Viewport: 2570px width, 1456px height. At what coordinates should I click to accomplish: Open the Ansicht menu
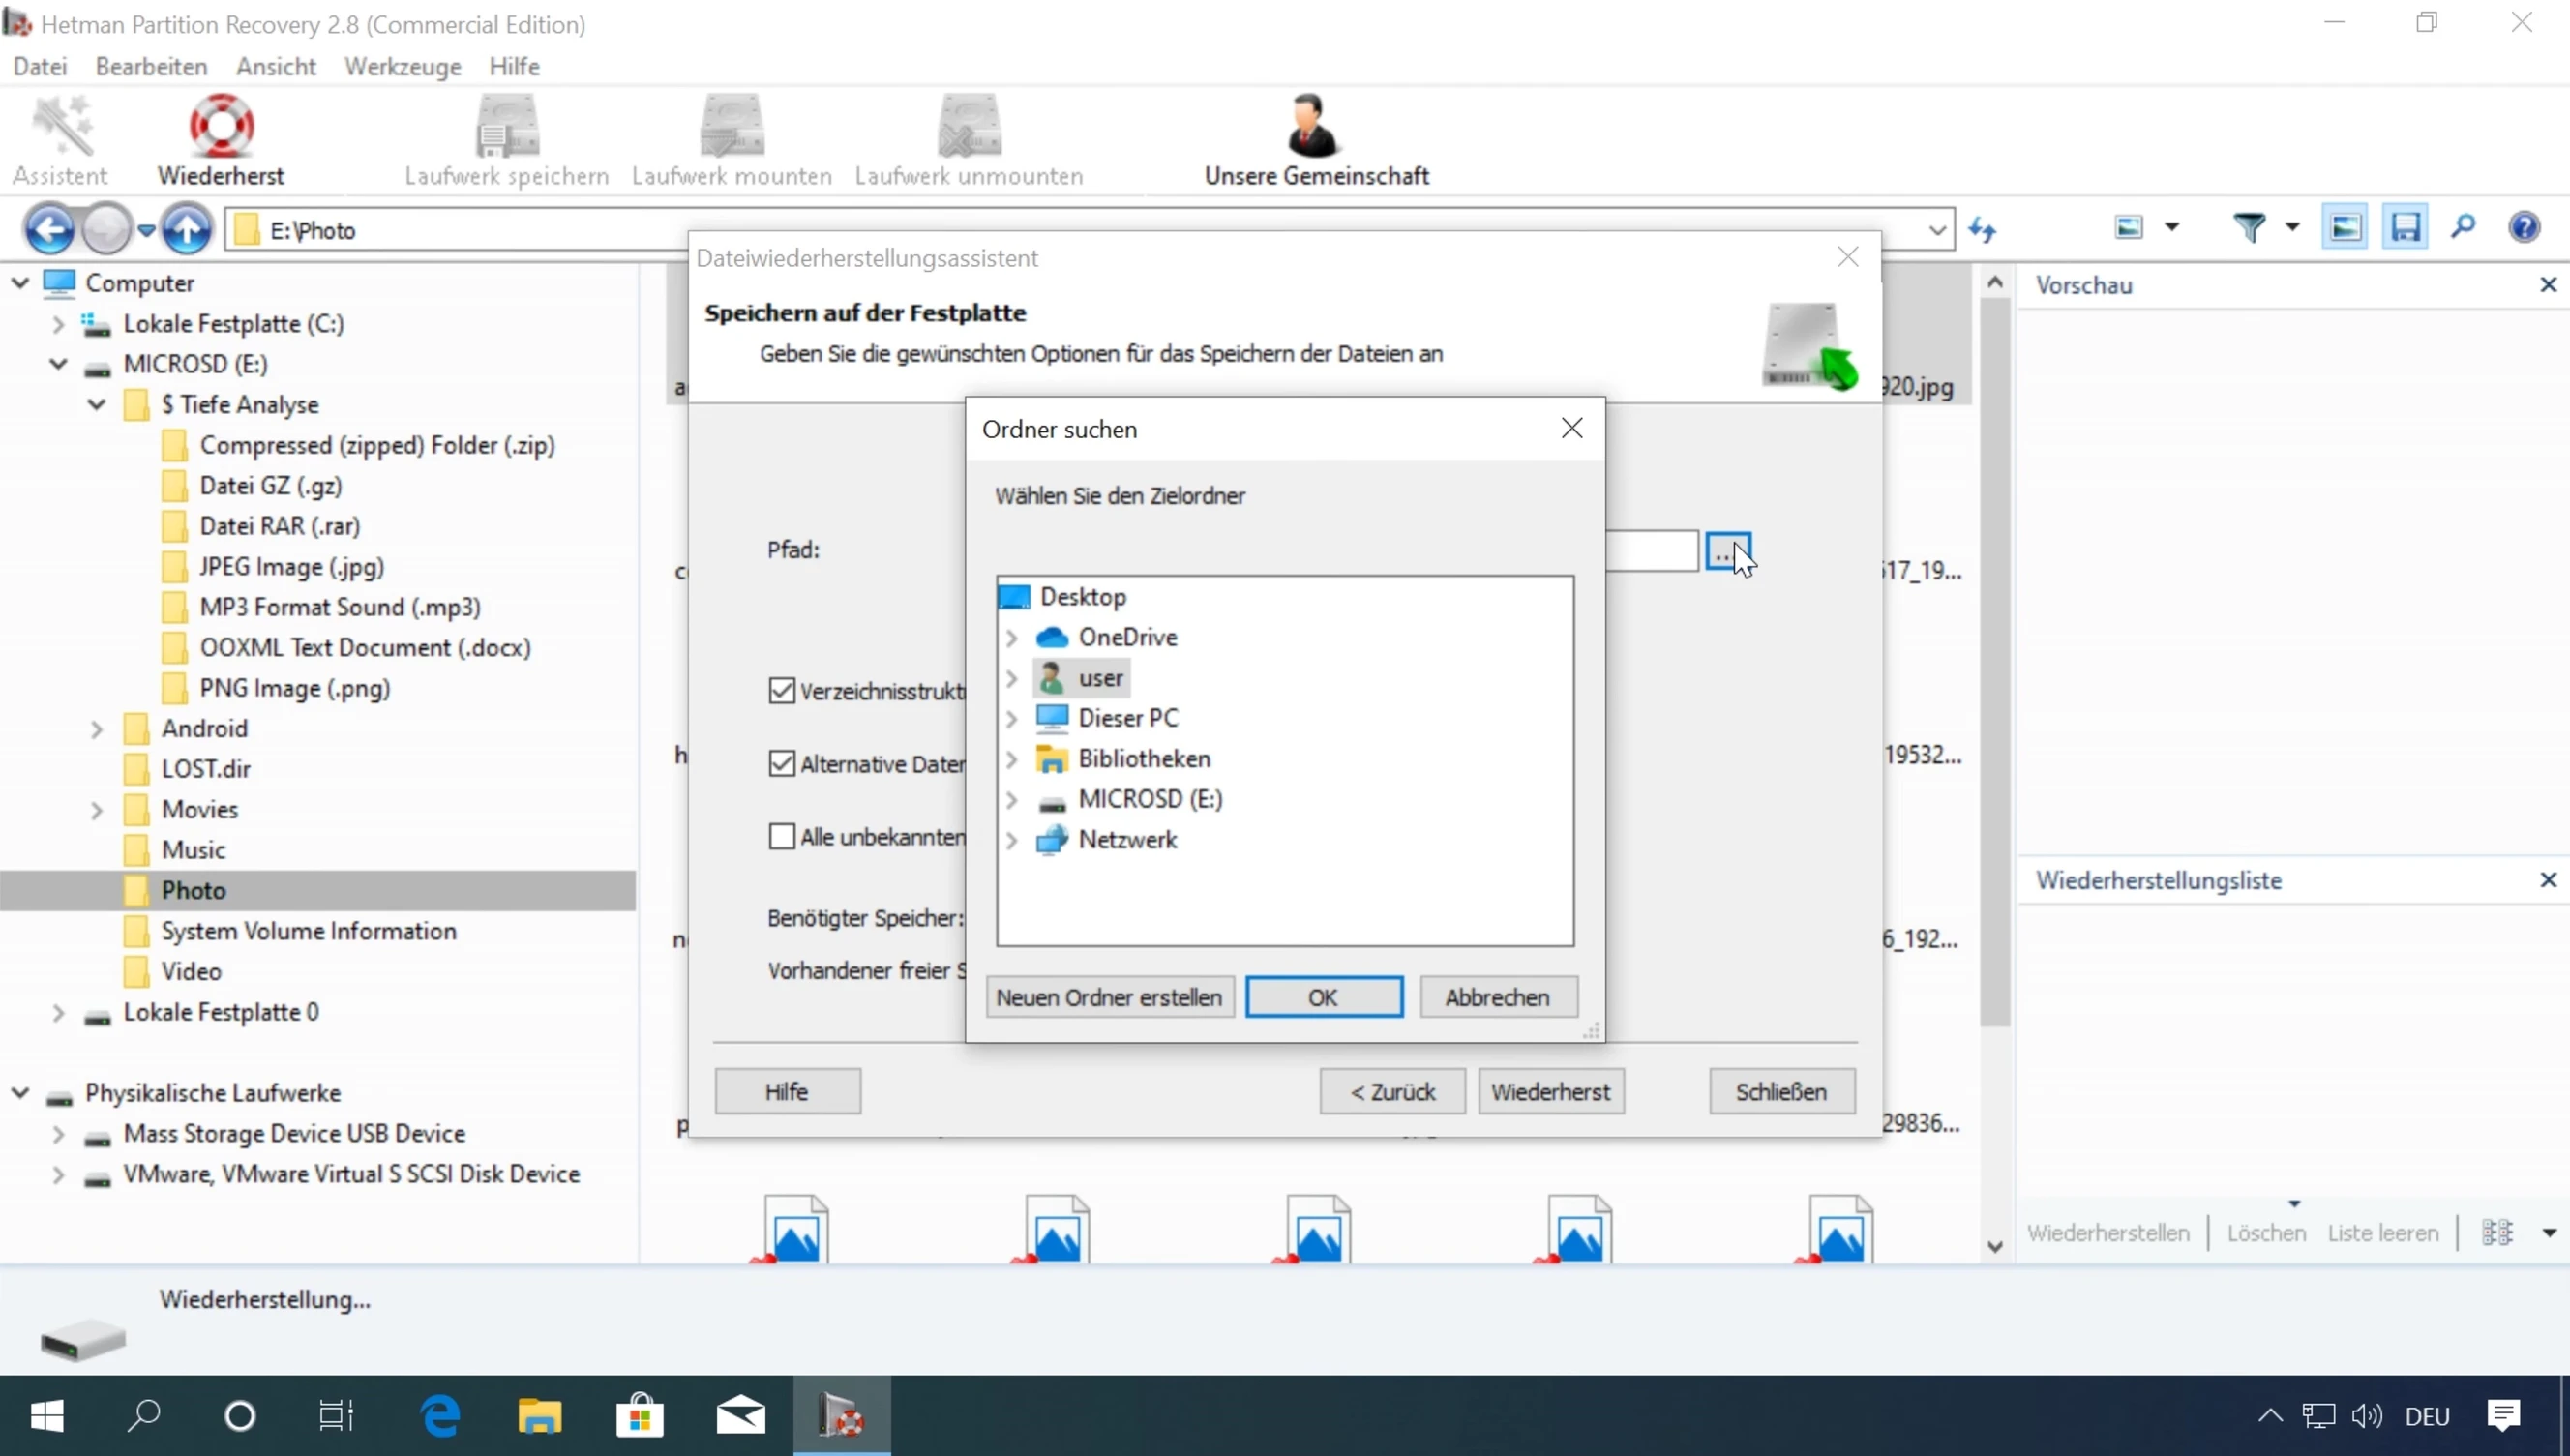click(276, 66)
